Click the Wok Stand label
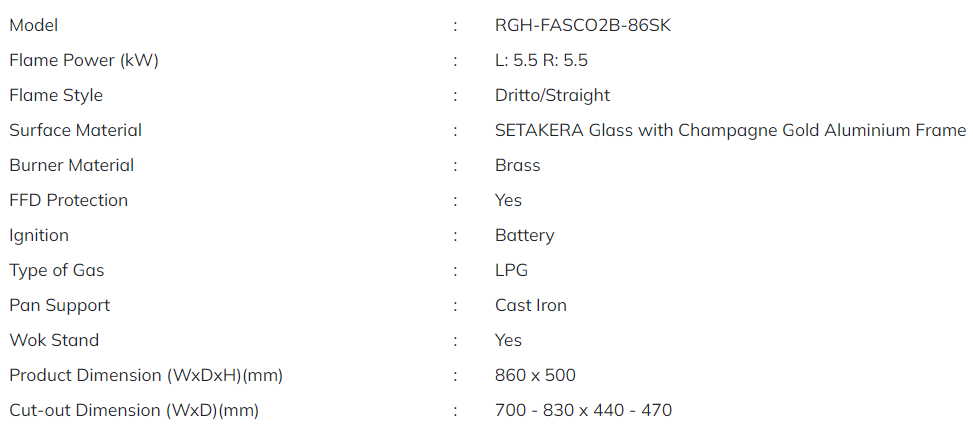This screenshot has height=434, width=973. tap(54, 340)
